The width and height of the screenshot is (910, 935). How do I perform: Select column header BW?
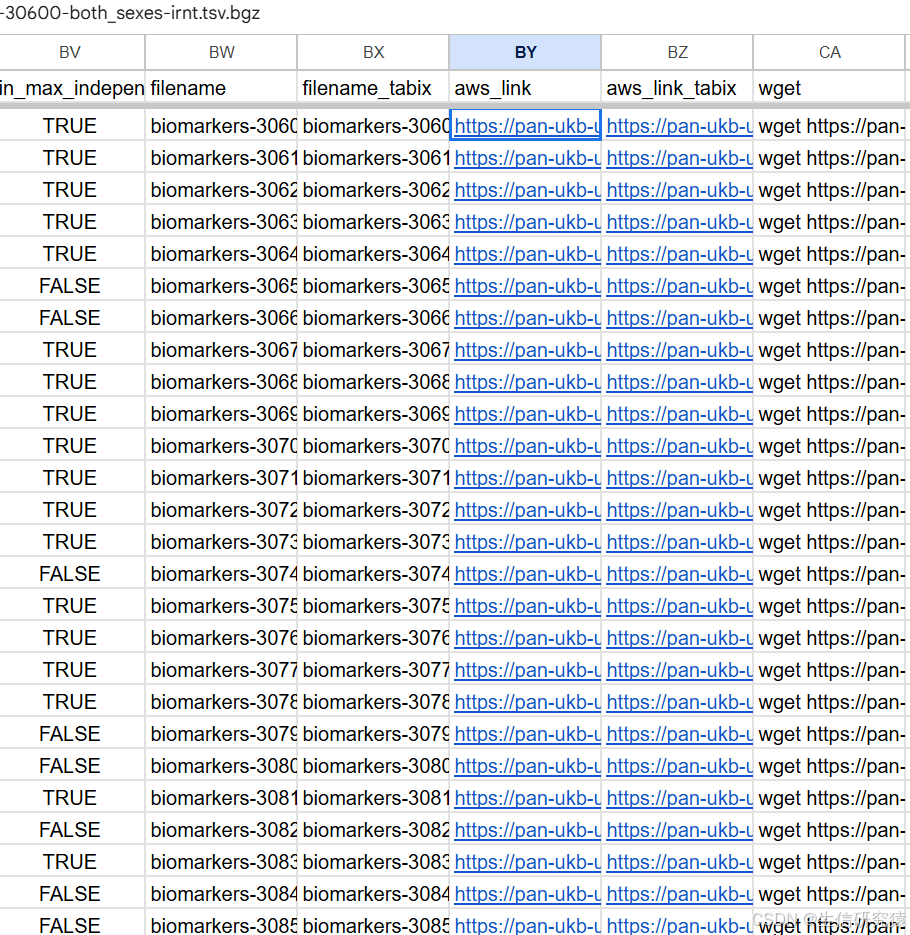tap(221, 52)
